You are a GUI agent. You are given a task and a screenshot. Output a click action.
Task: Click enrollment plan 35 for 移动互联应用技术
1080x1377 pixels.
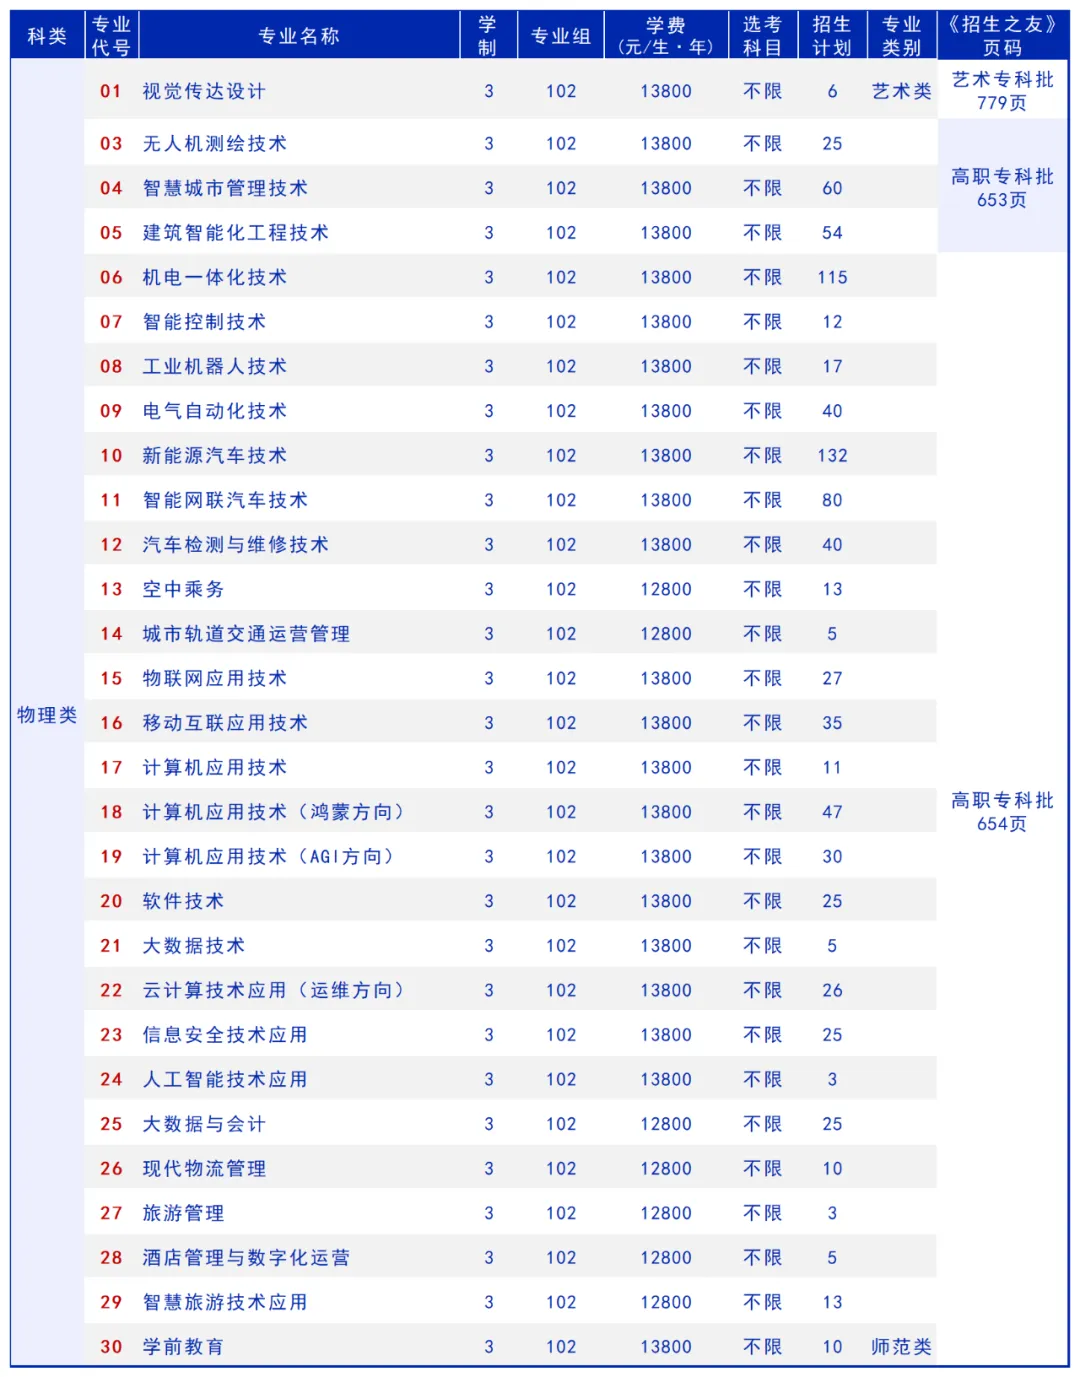tap(832, 723)
